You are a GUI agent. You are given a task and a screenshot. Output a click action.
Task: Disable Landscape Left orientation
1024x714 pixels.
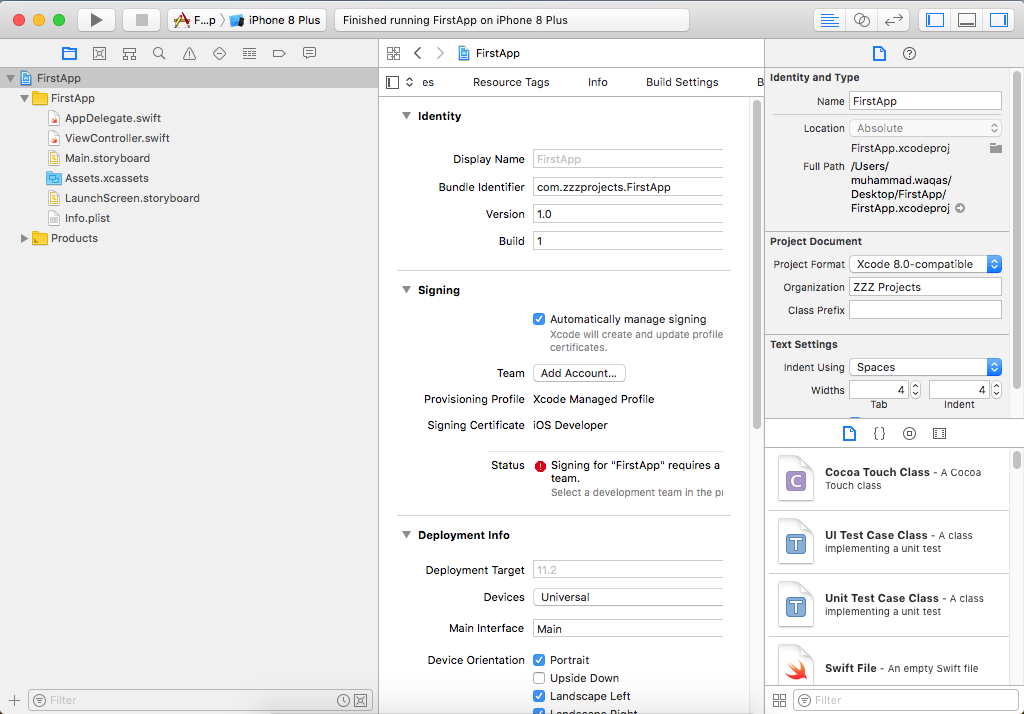[539, 696]
